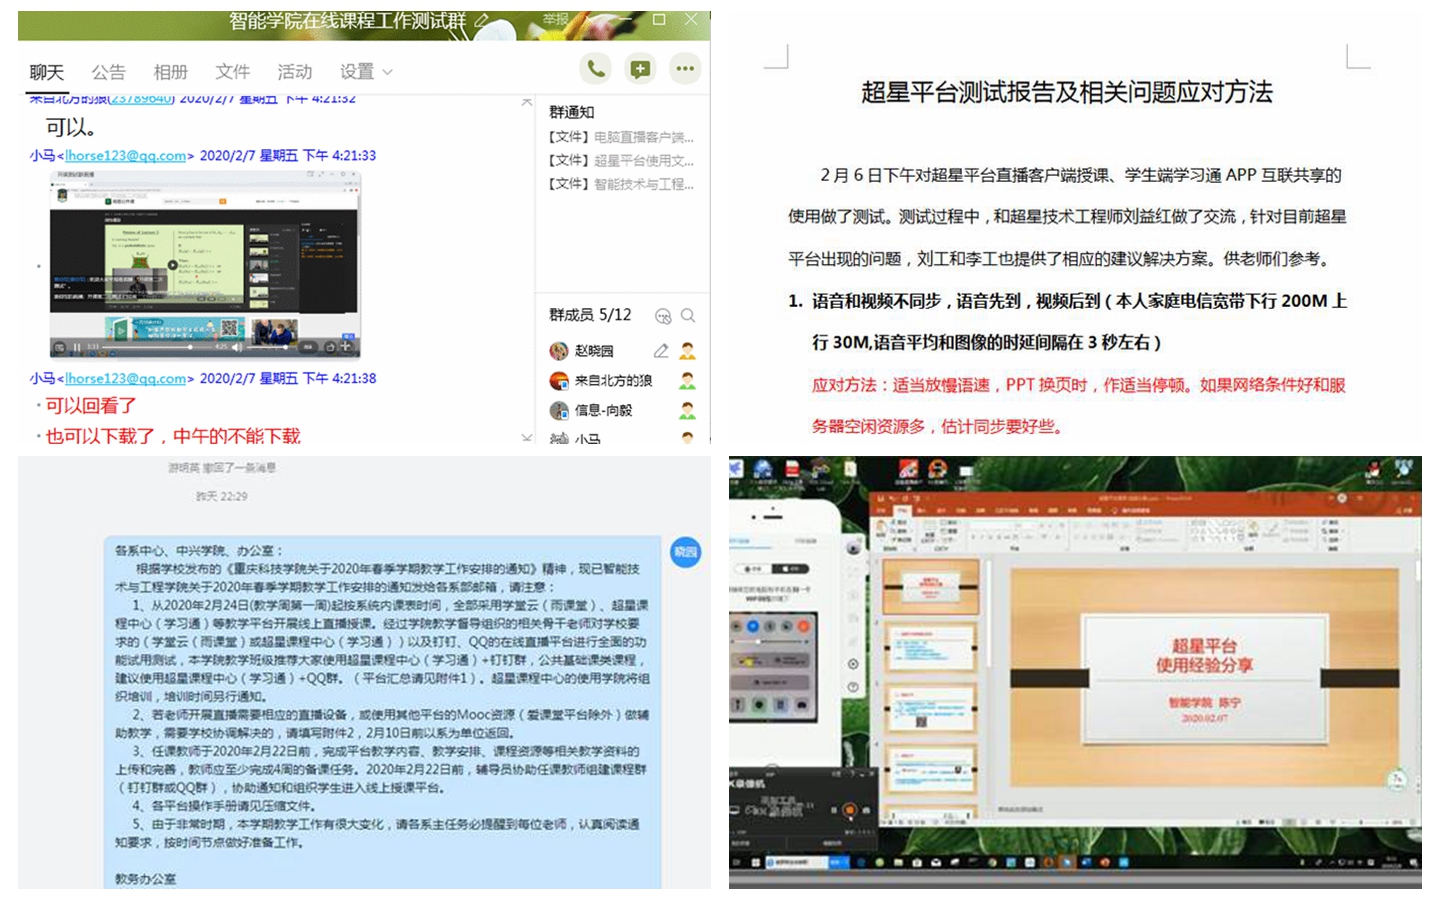Click the orange toggle in phone control center
The image size is (1440, 900).
coord(803,626)
